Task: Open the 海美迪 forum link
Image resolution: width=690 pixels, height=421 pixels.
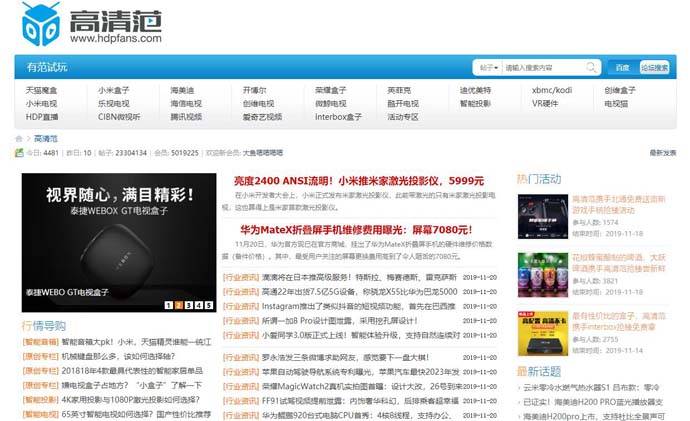Action: coord(182,90)
